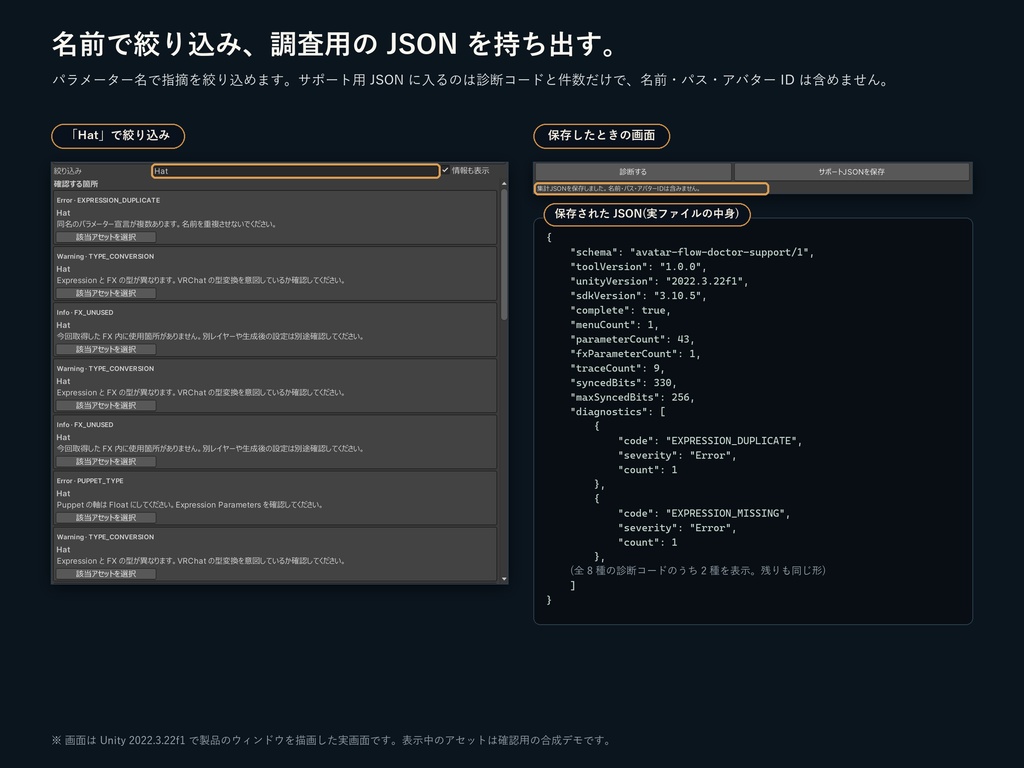Click 該当アセットを選択 under EXPRESSION_DUPLICATE
Screen dimensions: 1024x768
pos(106,237)
